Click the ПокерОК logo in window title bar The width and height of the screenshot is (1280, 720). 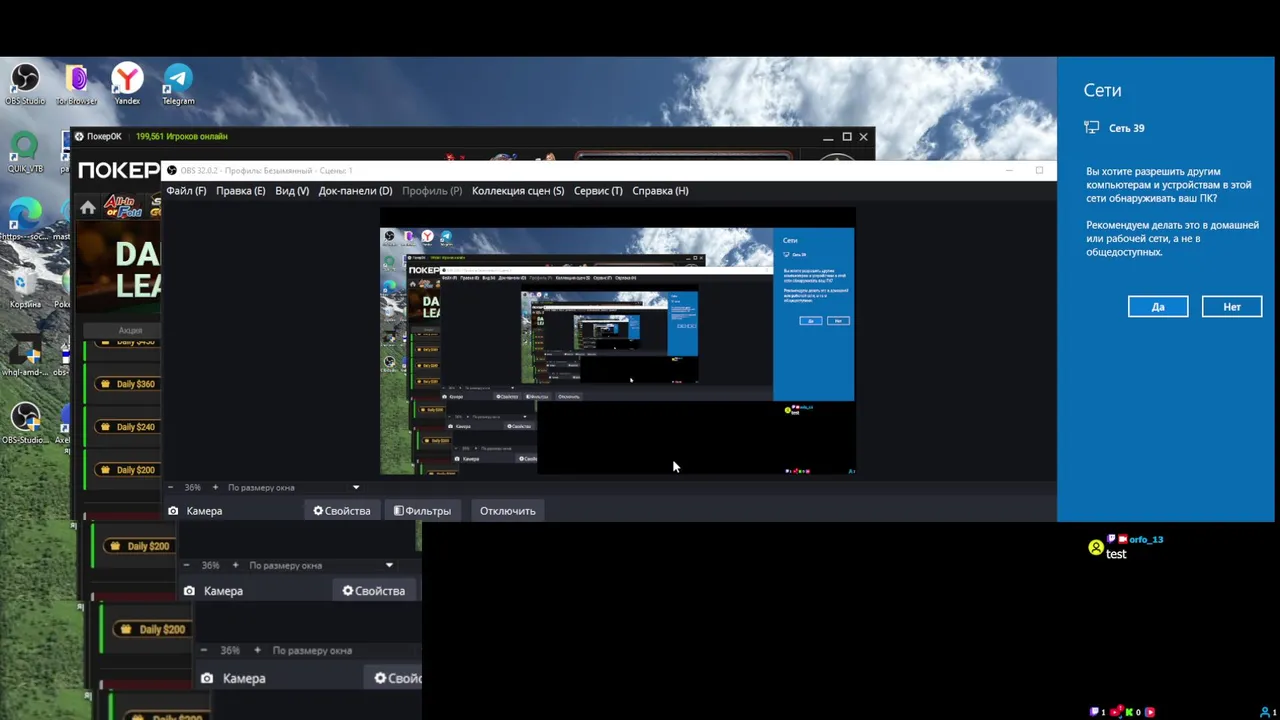[x=79, y=136]
